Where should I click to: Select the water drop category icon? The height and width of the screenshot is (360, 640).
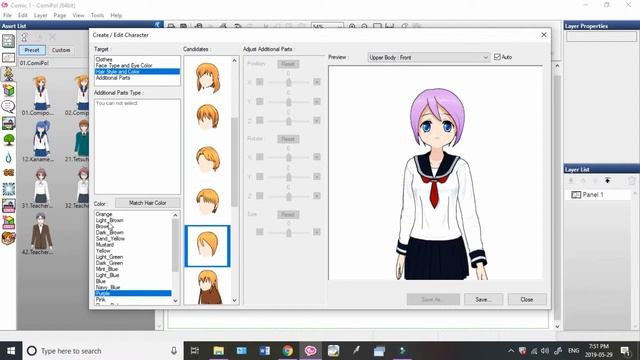pos(8,157)
